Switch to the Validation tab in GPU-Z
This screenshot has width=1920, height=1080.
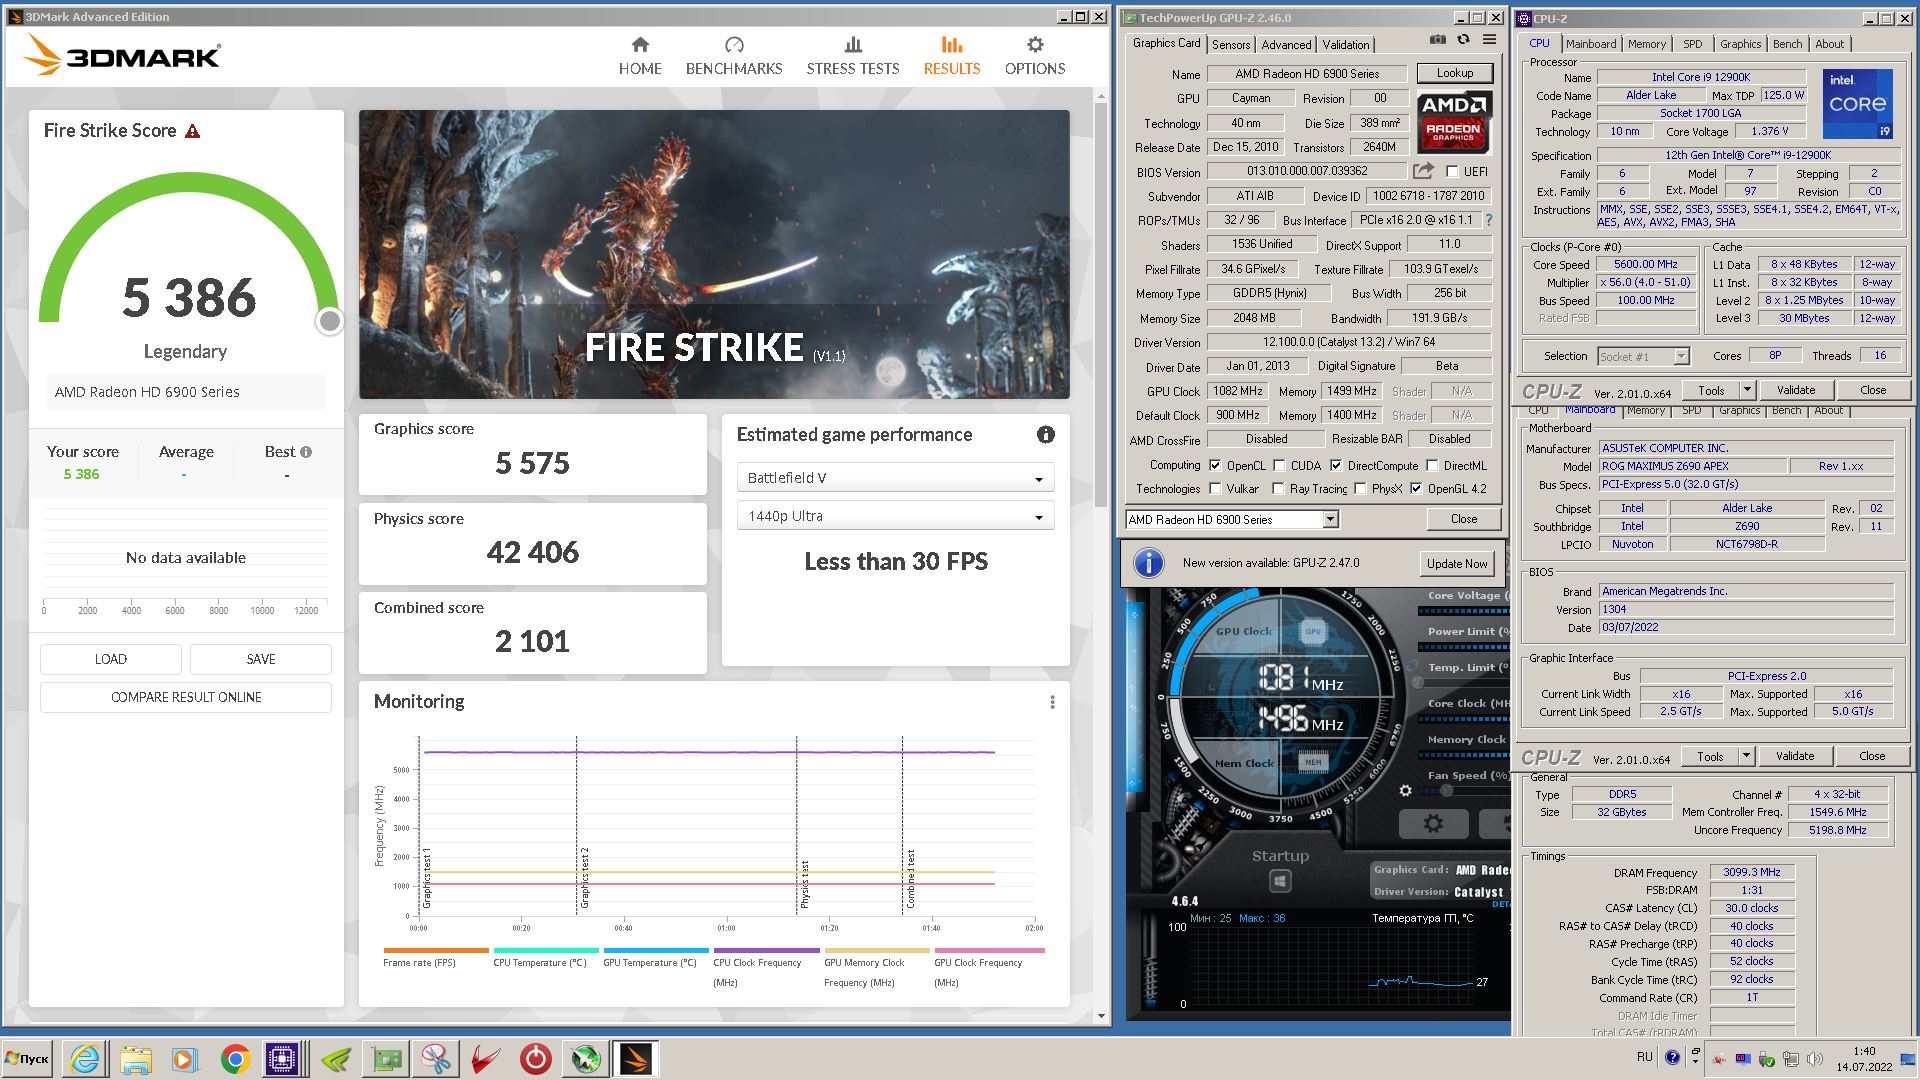tap(1346, 45)
